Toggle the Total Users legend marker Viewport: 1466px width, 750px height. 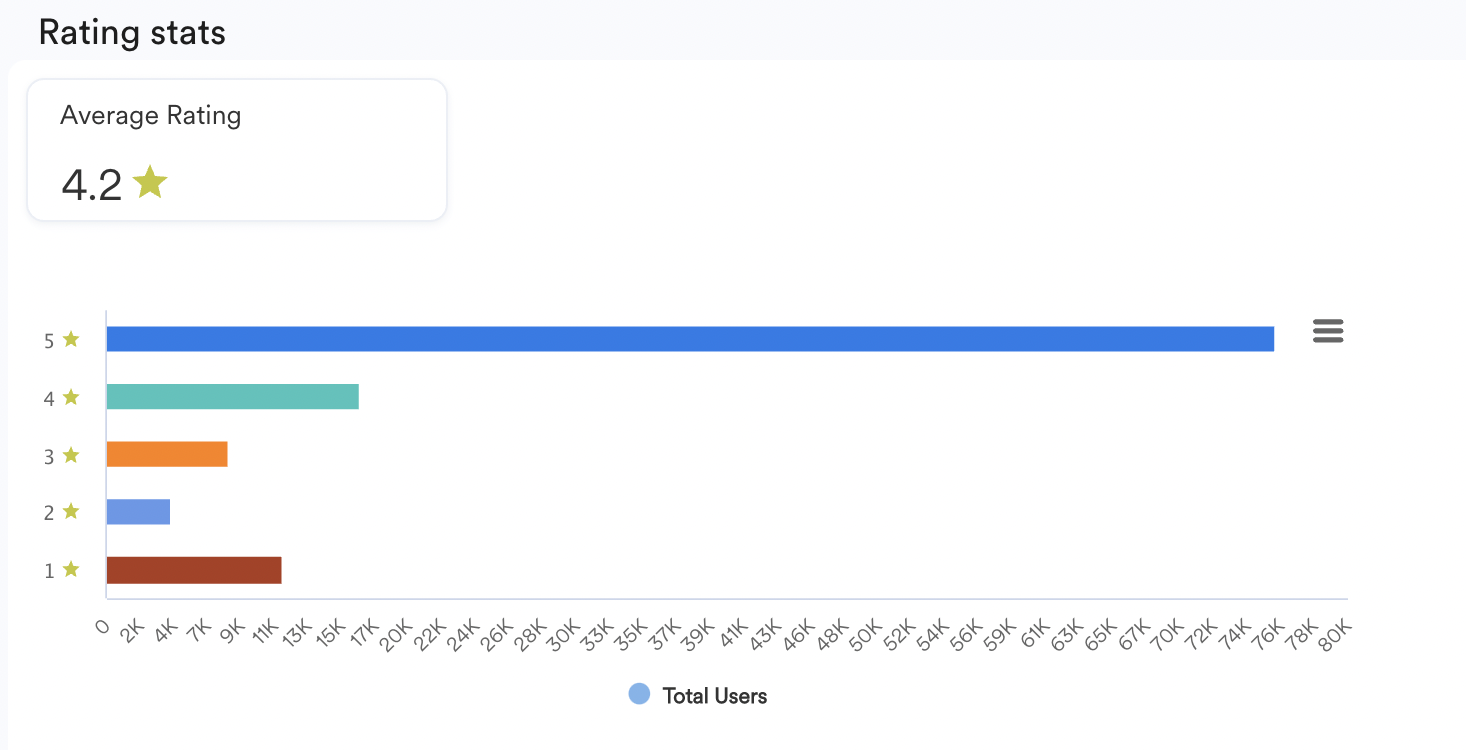[639, 694]
